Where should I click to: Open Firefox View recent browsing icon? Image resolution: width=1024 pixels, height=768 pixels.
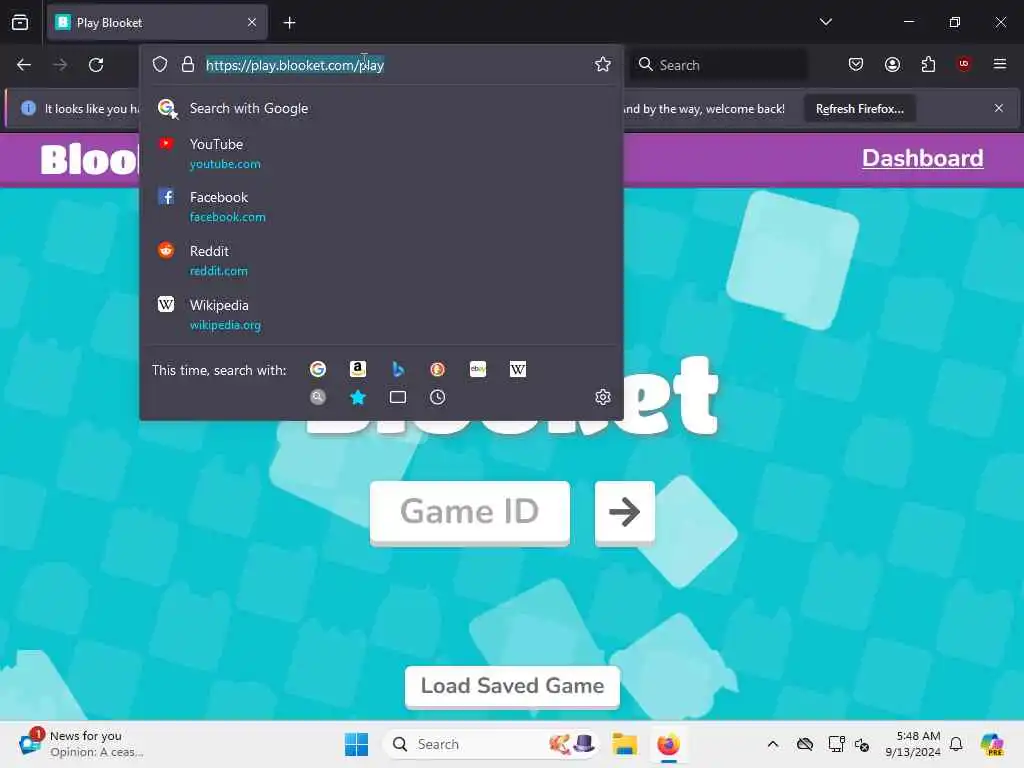click(20, 22)
